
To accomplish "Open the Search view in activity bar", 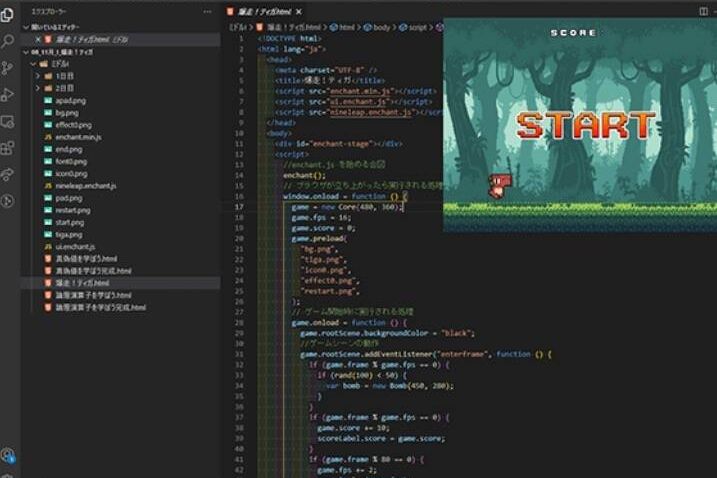I will (7, 41).
